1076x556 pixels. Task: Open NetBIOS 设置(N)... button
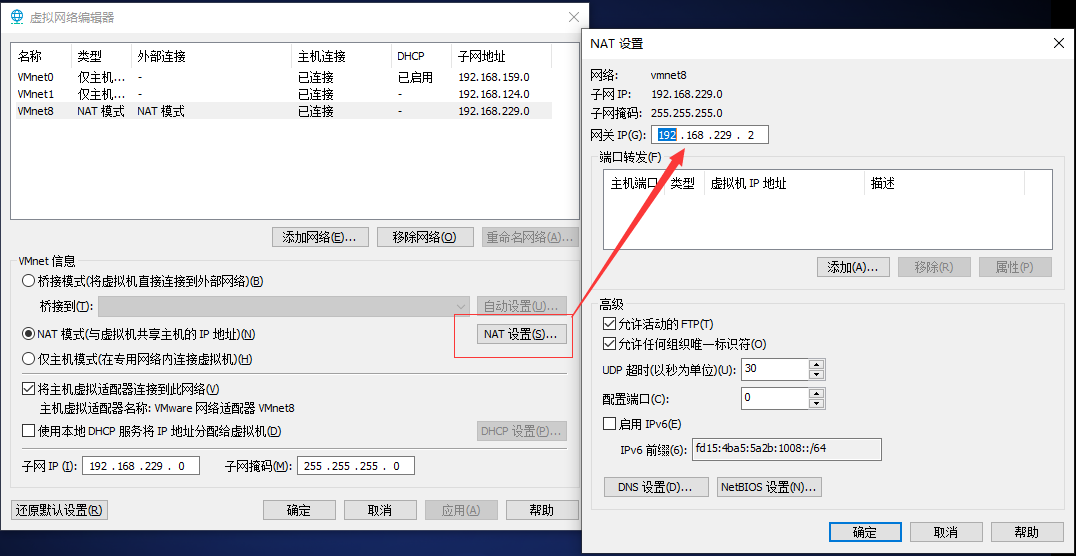click(x=769, y=487)
